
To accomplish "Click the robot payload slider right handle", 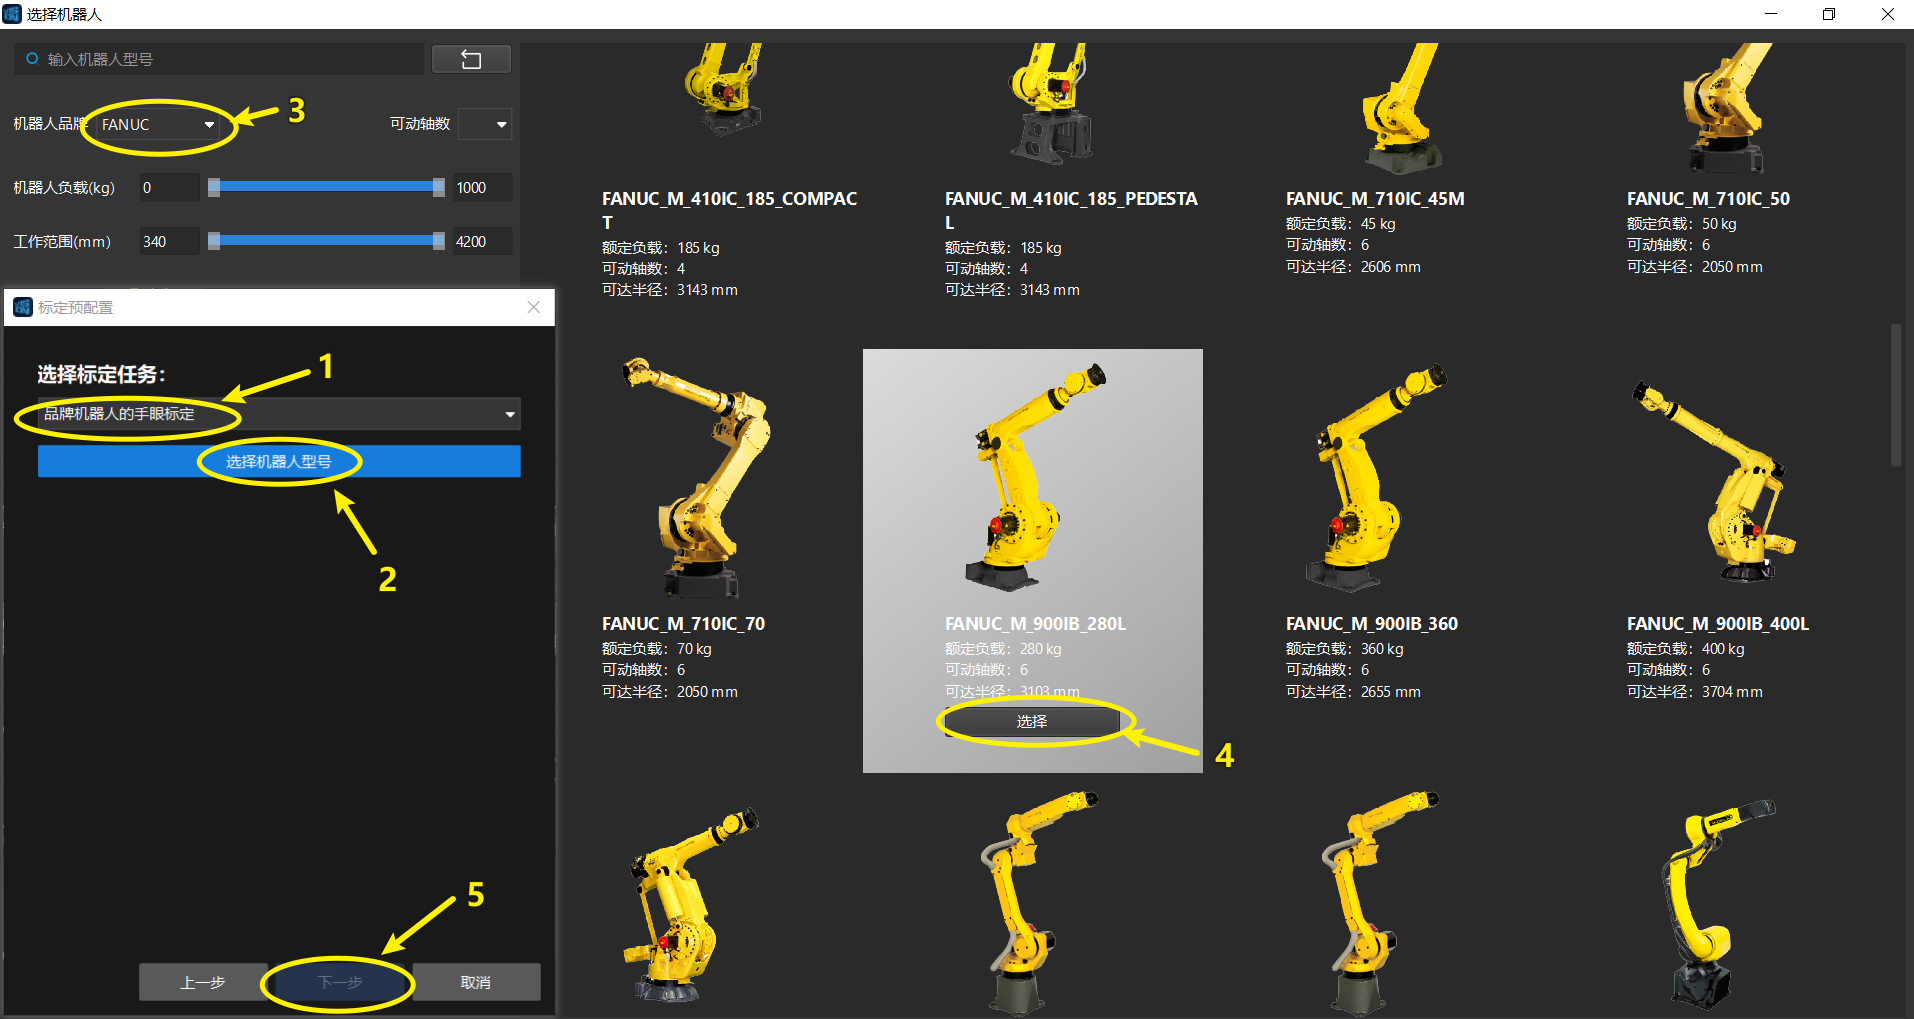I will click(x=438, y=187).
